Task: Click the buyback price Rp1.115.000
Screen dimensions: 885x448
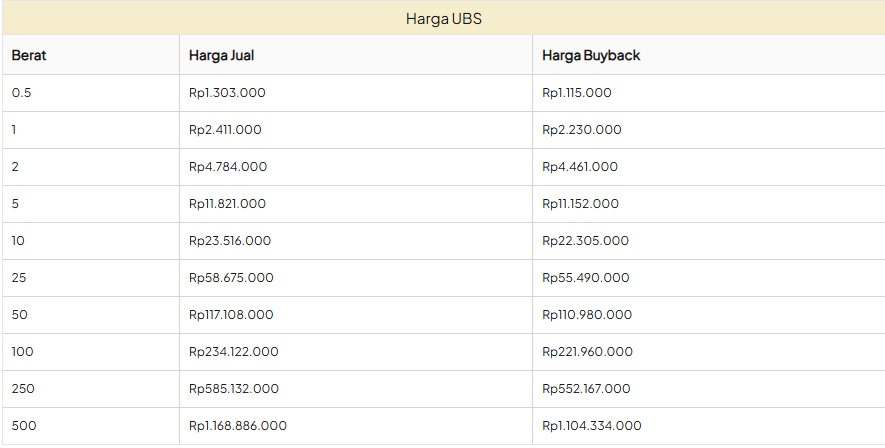Action: (576, 92)
